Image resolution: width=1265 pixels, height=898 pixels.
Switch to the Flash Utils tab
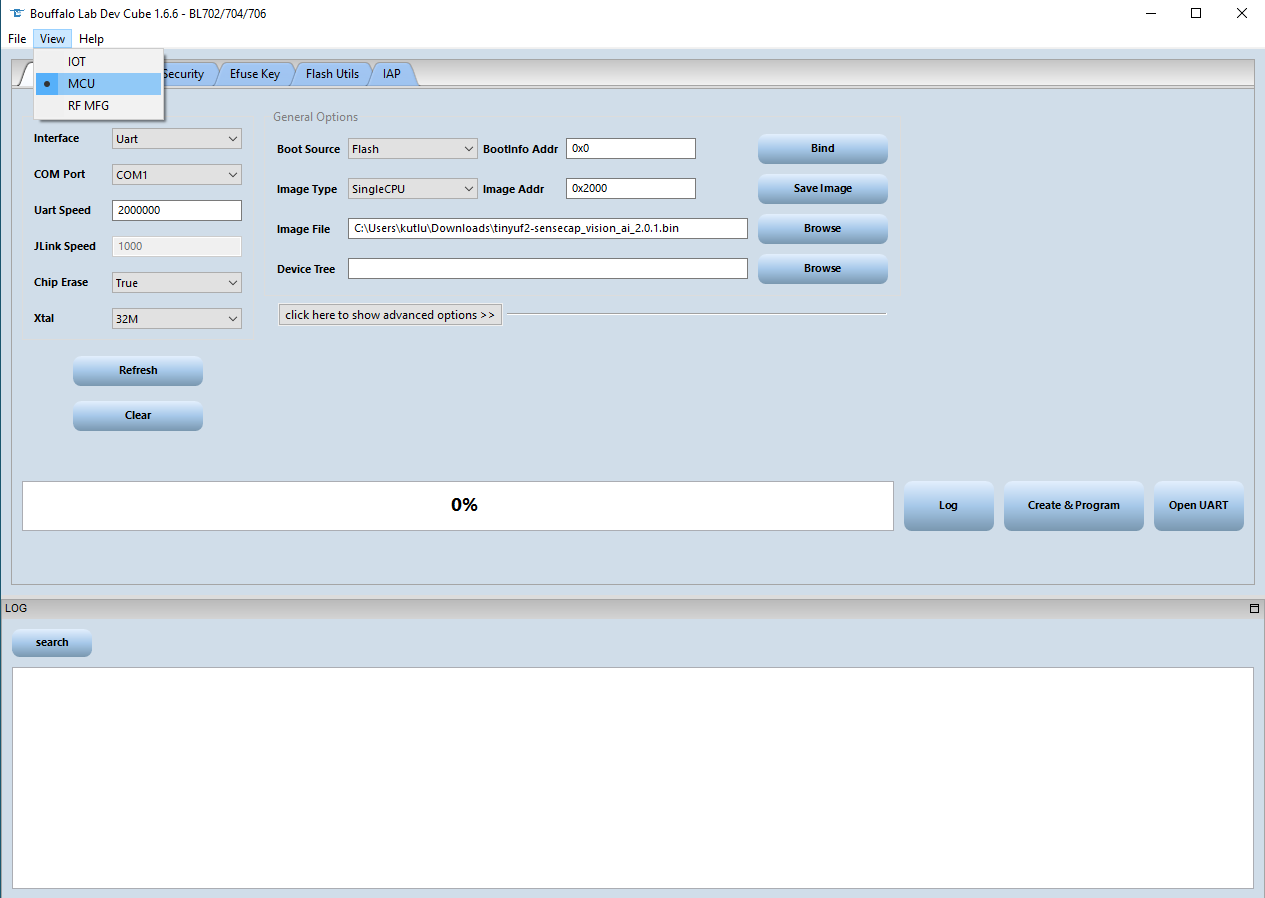(x=332, y=73)
